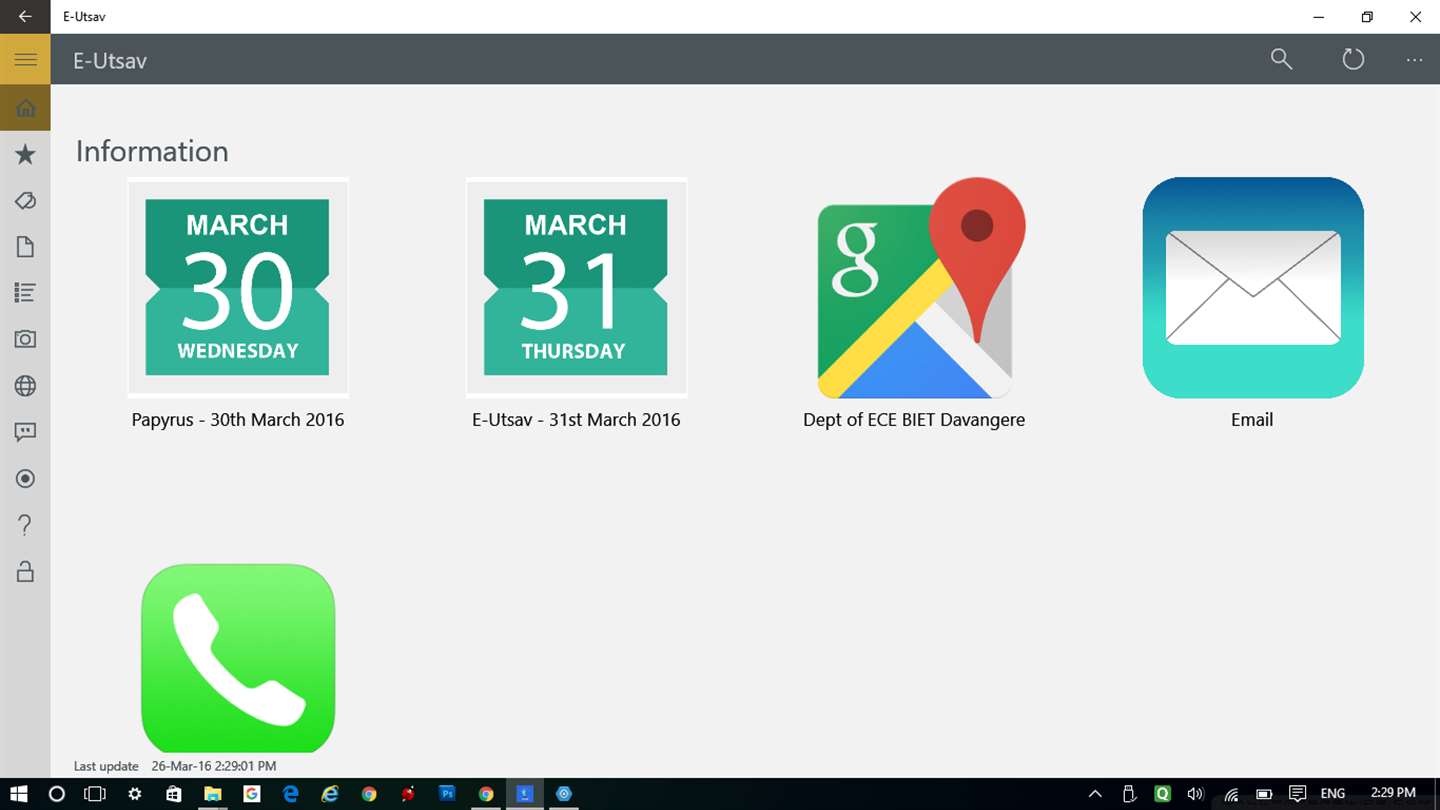Select the tag icon in sidebar
The height and width of the screenshot is (810, 1440).
[x=25, y=201]
